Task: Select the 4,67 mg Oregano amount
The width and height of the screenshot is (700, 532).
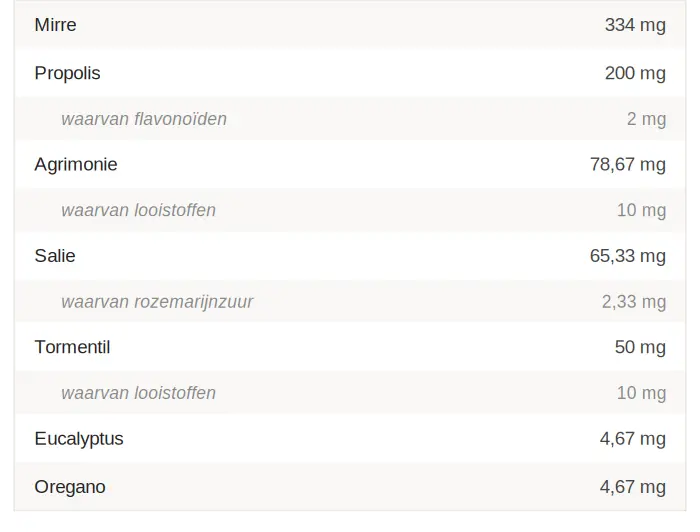Action: click(632, 487)
